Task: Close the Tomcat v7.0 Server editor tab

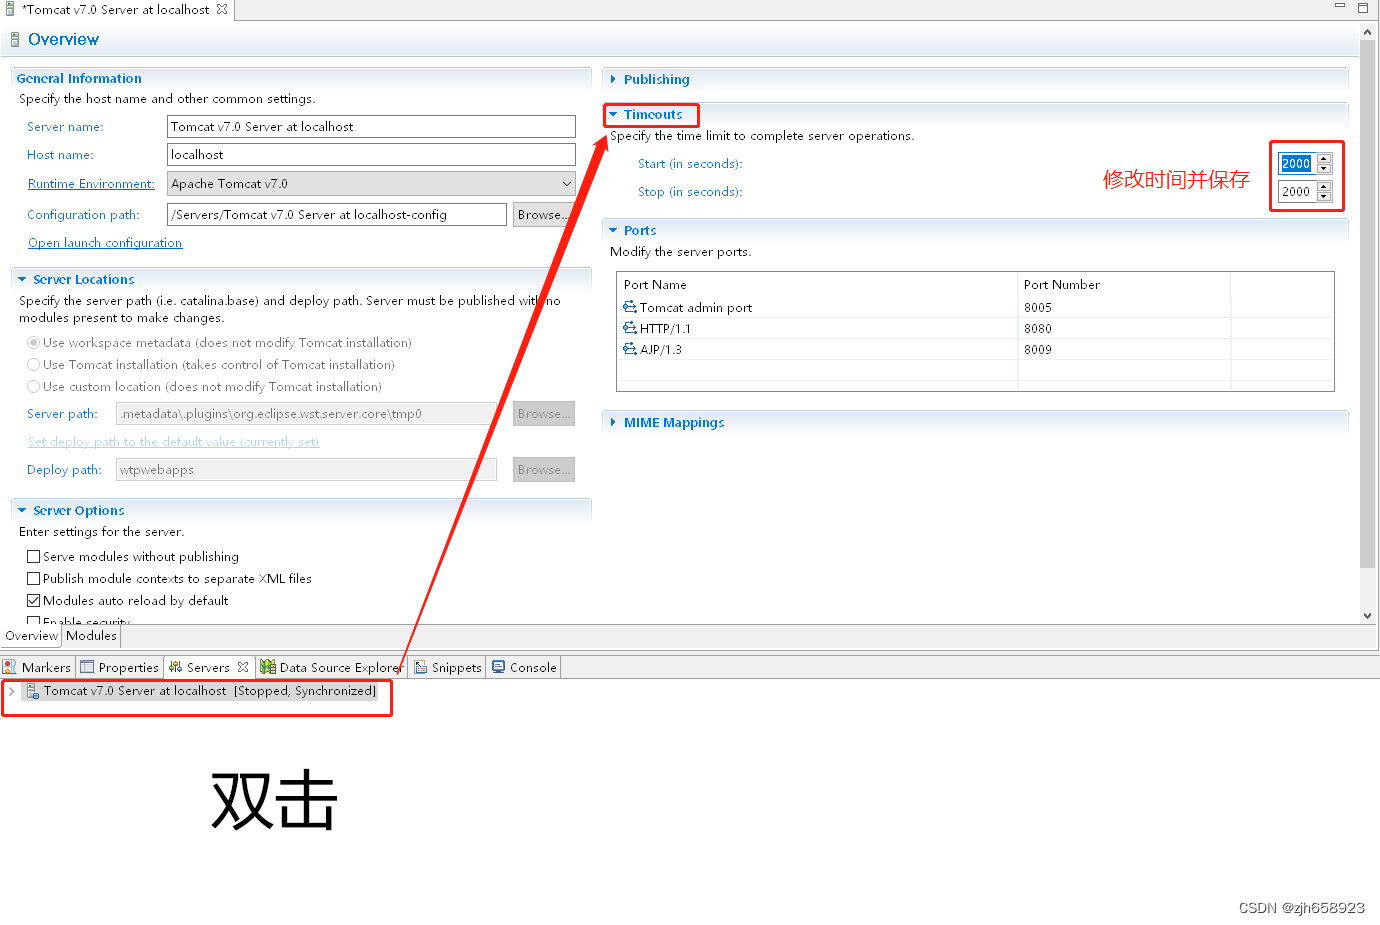Action: click(x=222, y=9)
